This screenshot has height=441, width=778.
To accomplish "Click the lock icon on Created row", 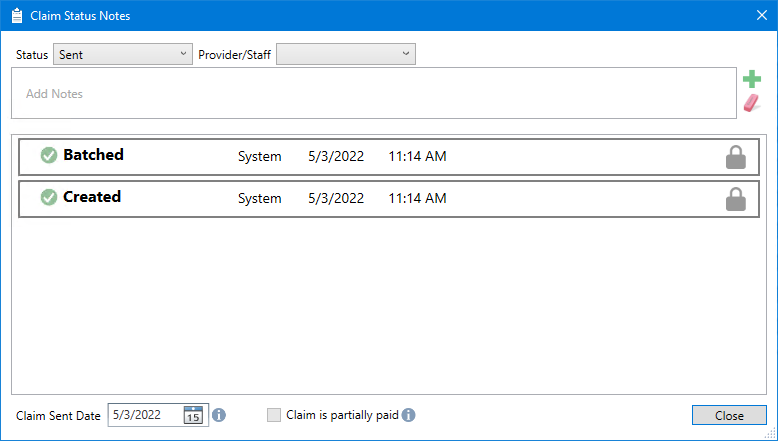I will pyautogui.click(x=736, y=199).
